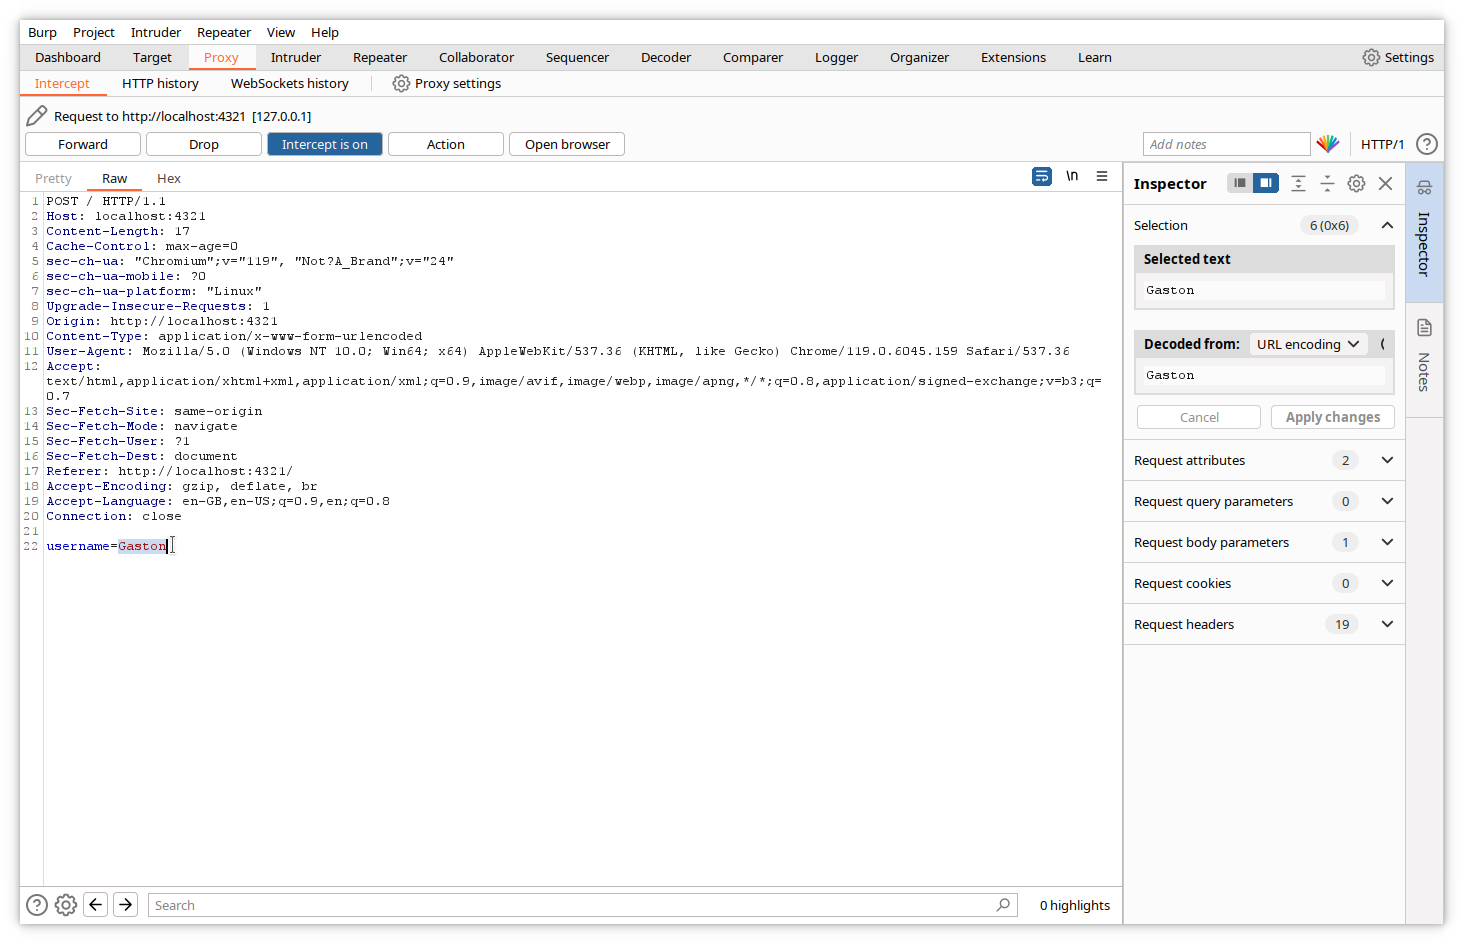Click Inspector collapse all sections icon

point(1327,184)
